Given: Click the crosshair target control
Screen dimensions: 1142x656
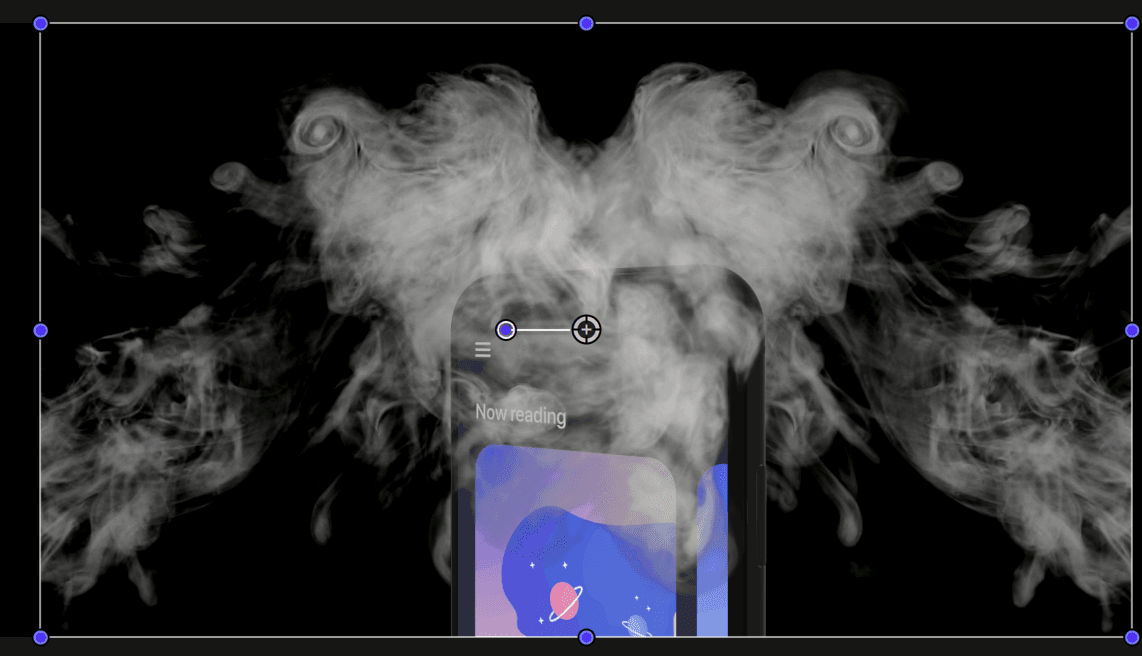Looking at the screenshot, I should 585,329.
